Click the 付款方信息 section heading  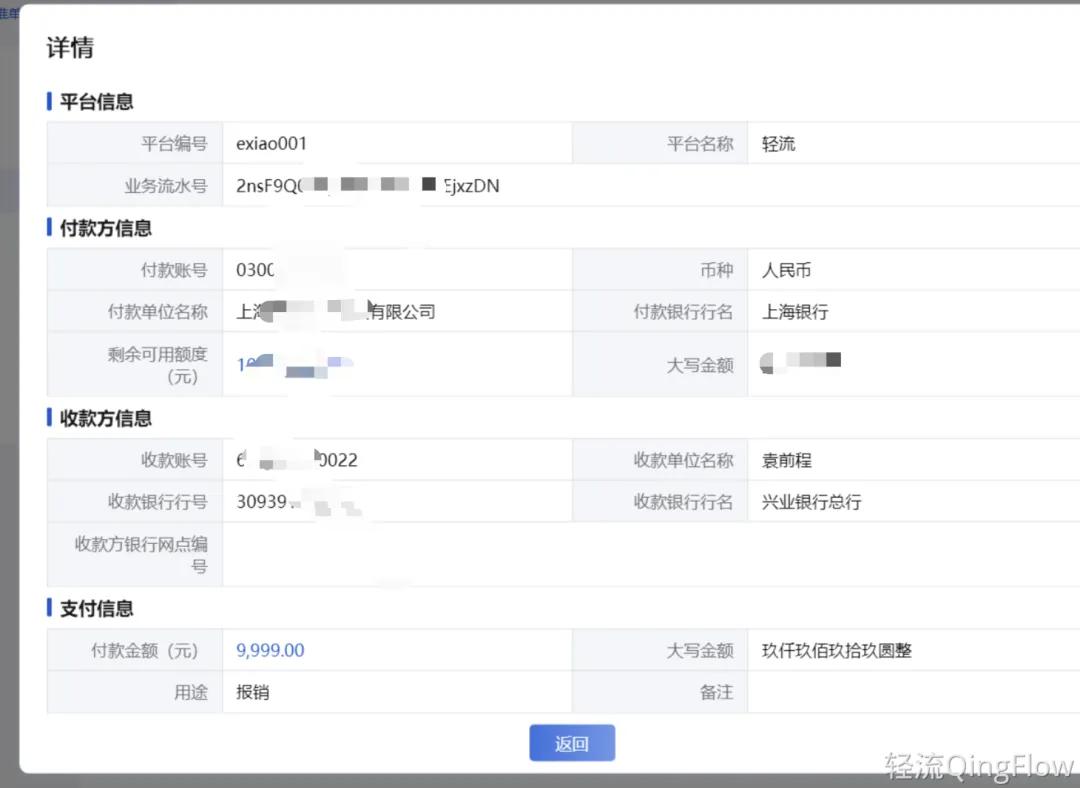coord(105,228)
